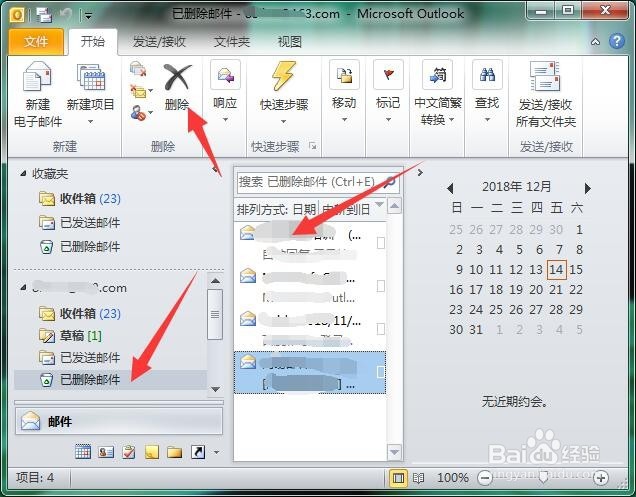The height and width of the screenshot is (497, 636).
Task: Open Folder List icon in bottom navigation bar
Action: pos(175,452)
